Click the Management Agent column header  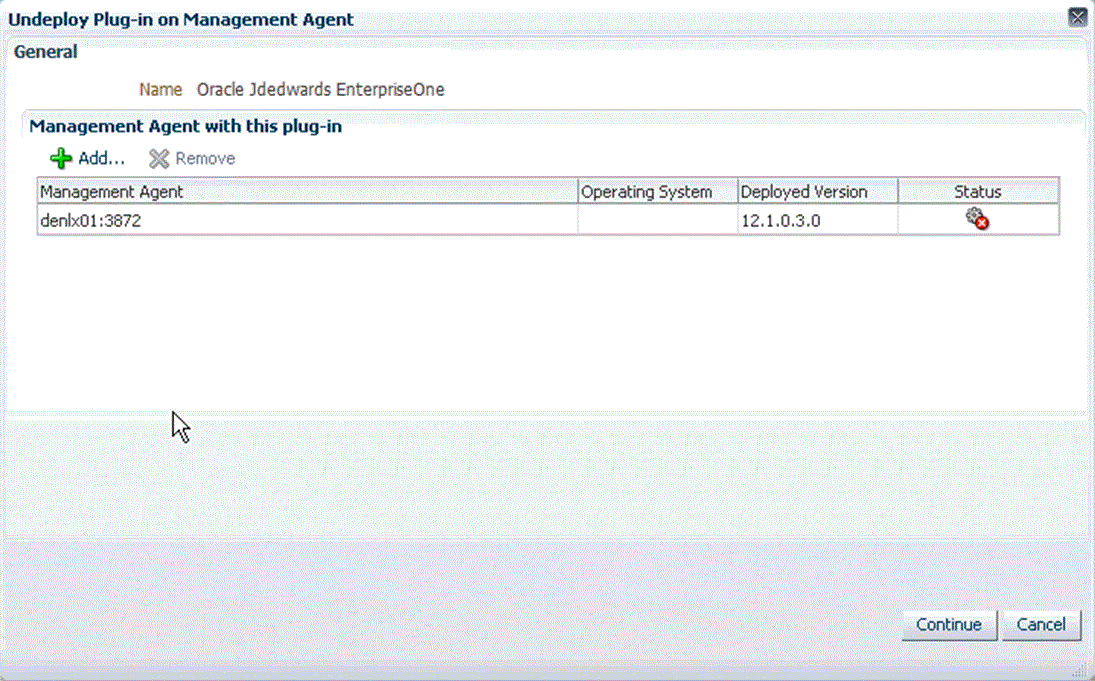(307, 191)
